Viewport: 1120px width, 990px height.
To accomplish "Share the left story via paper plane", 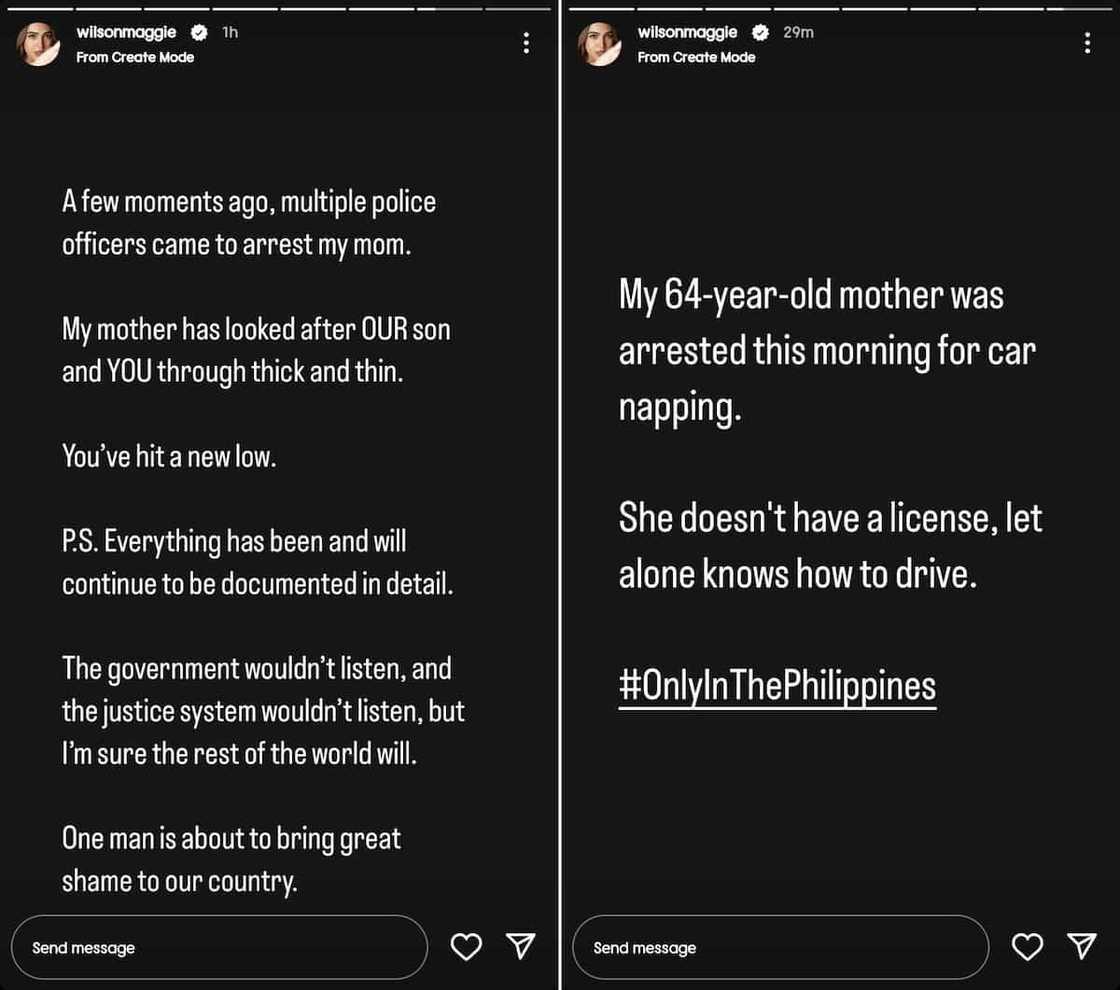I will point(521,946).
